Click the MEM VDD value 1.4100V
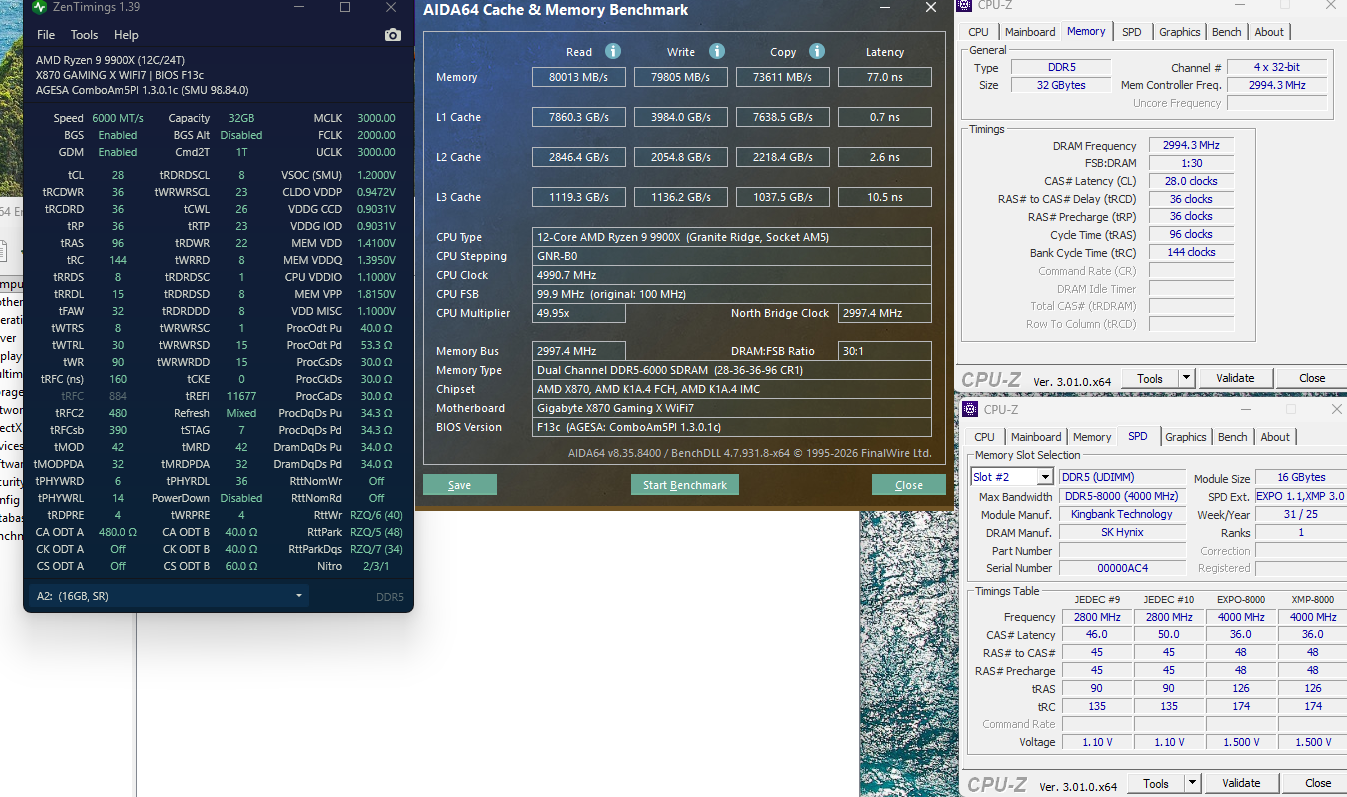The image size is (1347, 797). tap(376, 243)
